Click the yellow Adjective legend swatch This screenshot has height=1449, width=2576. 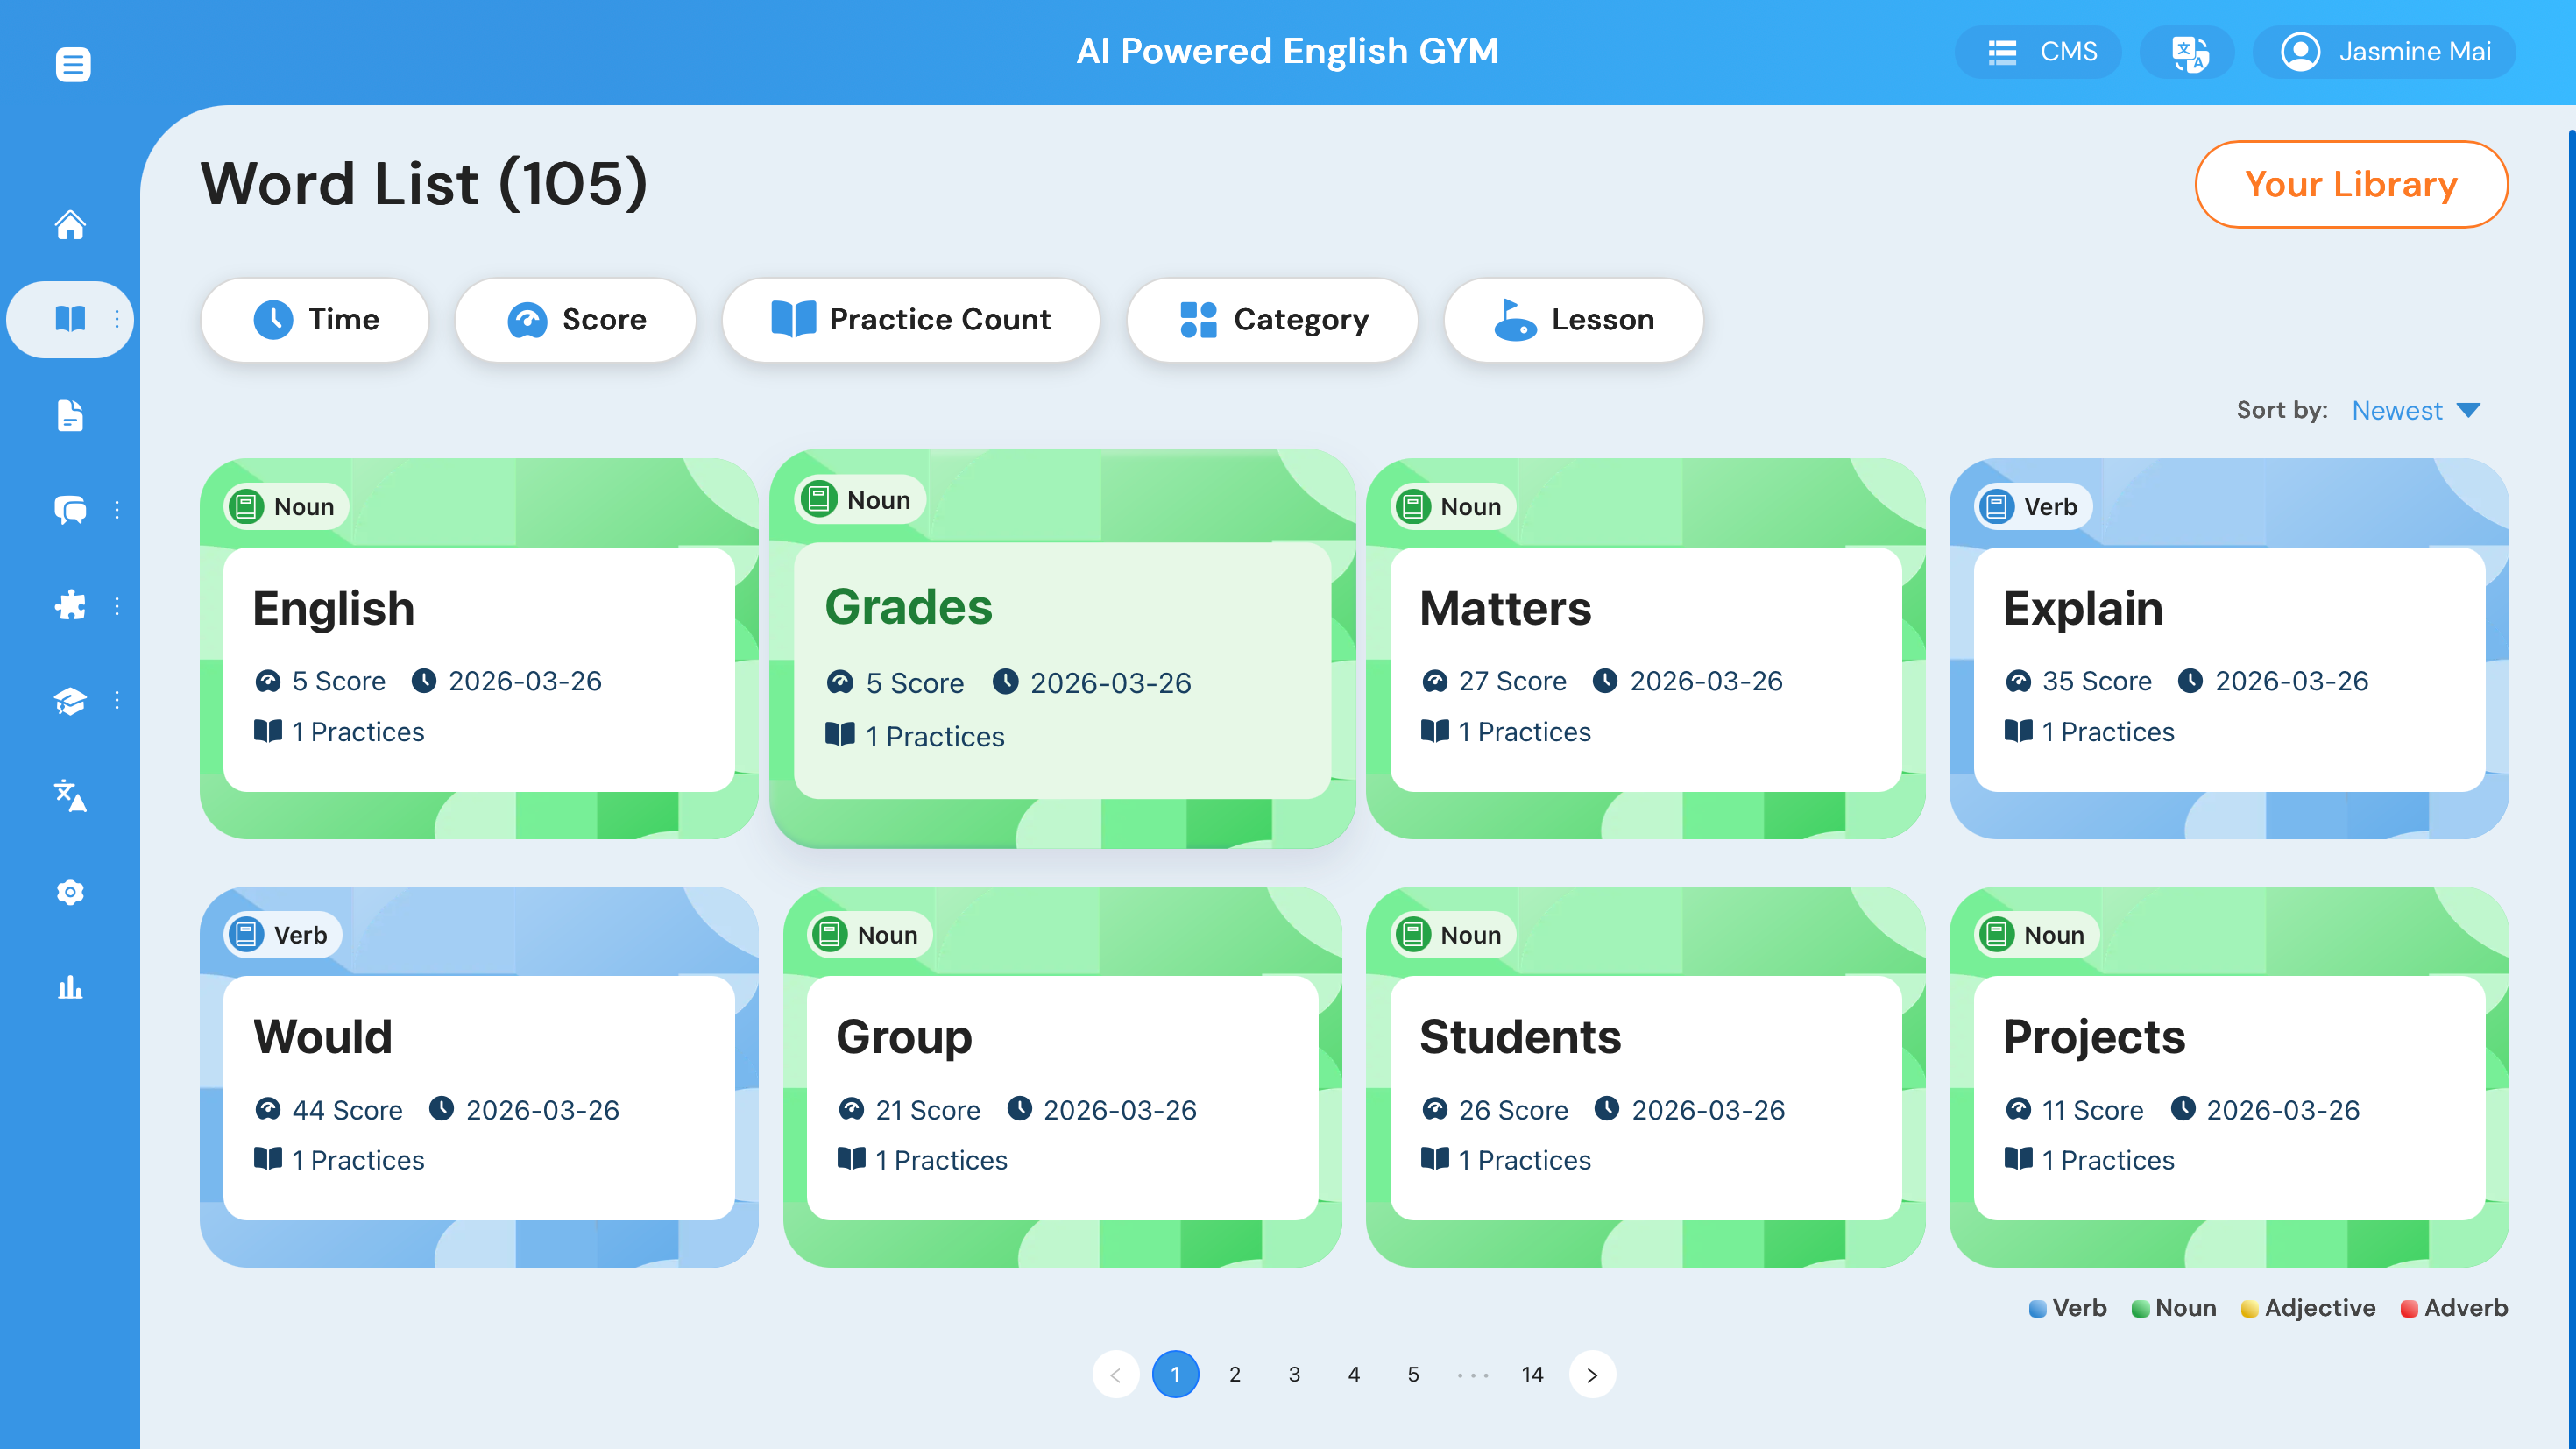click(2249, 1308)
